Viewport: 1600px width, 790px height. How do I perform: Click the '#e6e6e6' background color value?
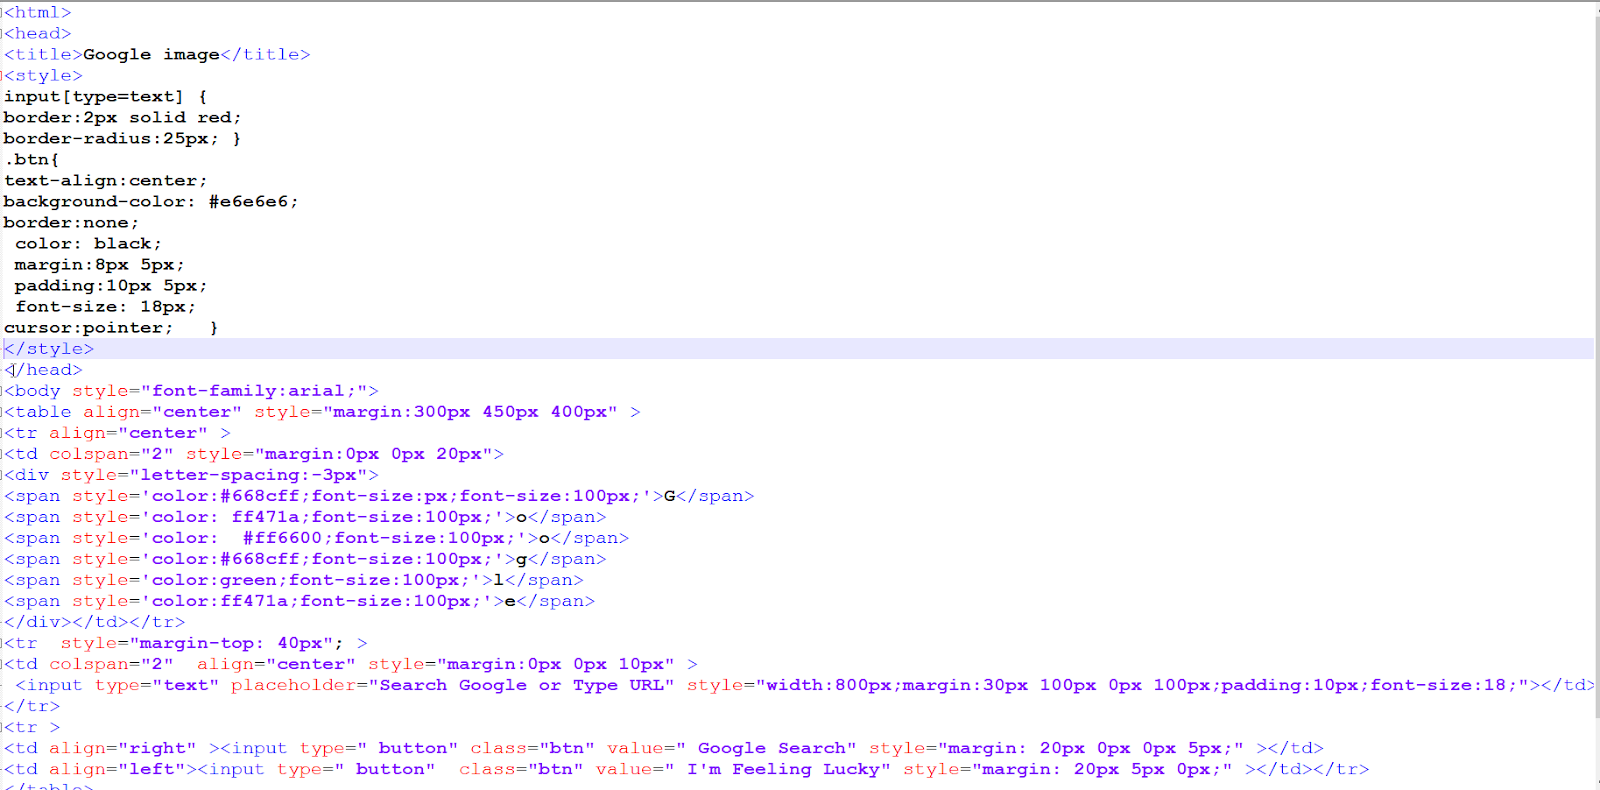click(x=249, y=201)
